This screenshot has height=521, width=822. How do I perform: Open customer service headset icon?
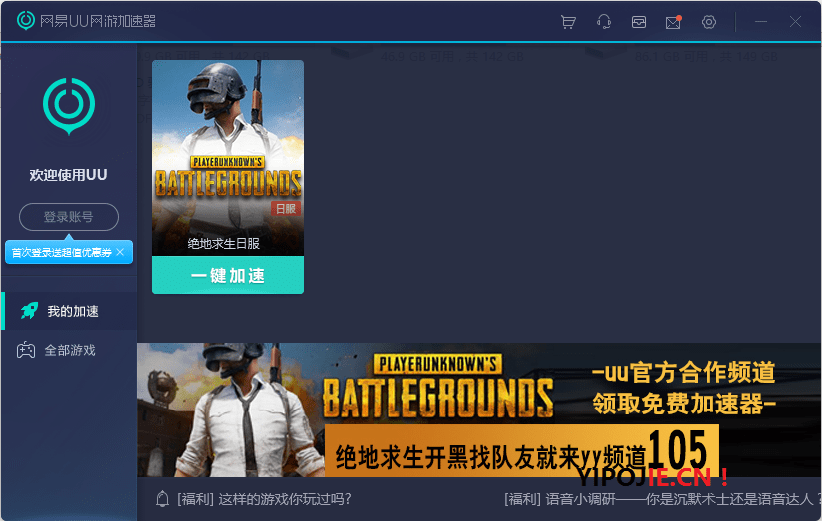604,22
